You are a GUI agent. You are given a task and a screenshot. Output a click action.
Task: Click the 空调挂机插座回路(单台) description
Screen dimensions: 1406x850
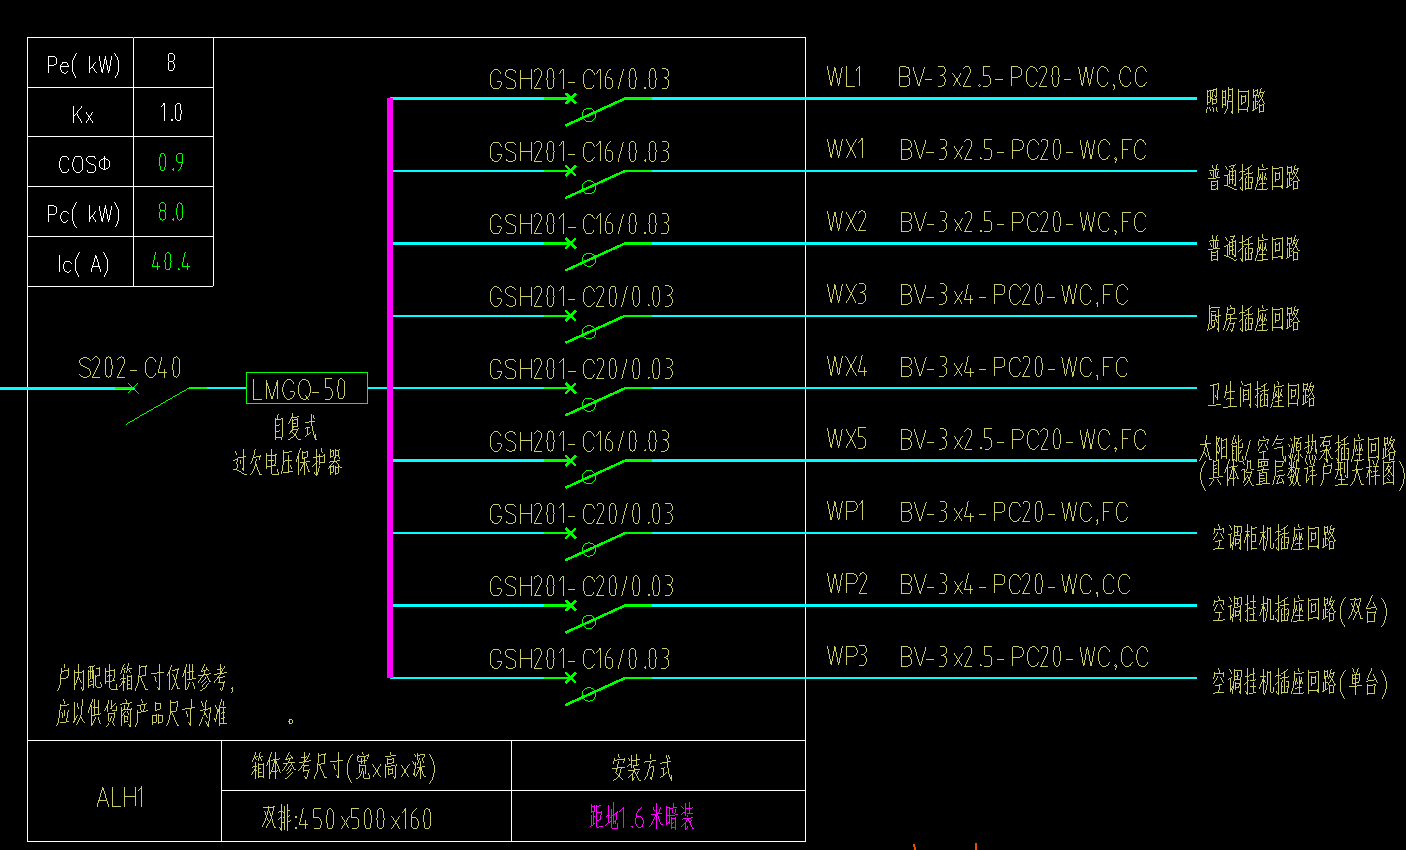1300,683
